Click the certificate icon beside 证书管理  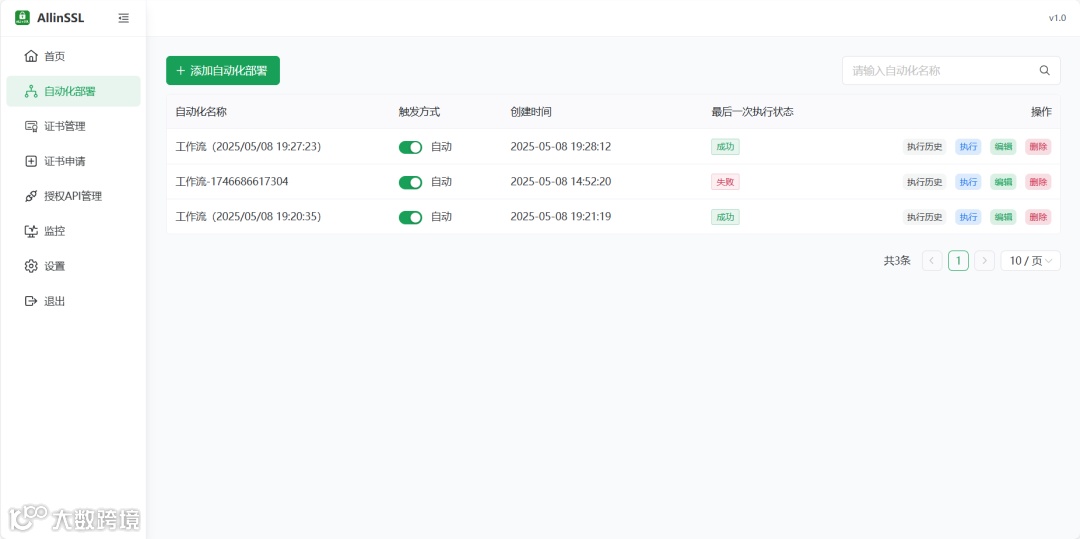[30, 127]
